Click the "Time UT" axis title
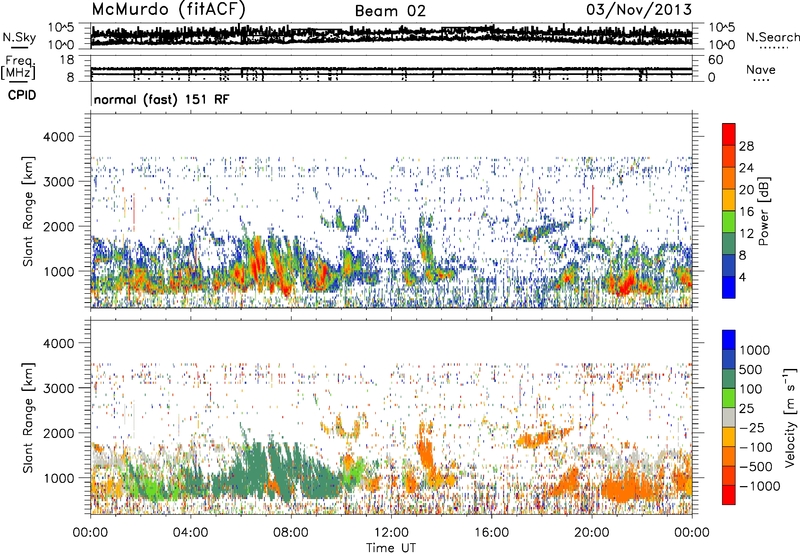The width and height of the screenshot is (800, 554). click(391, 547)
